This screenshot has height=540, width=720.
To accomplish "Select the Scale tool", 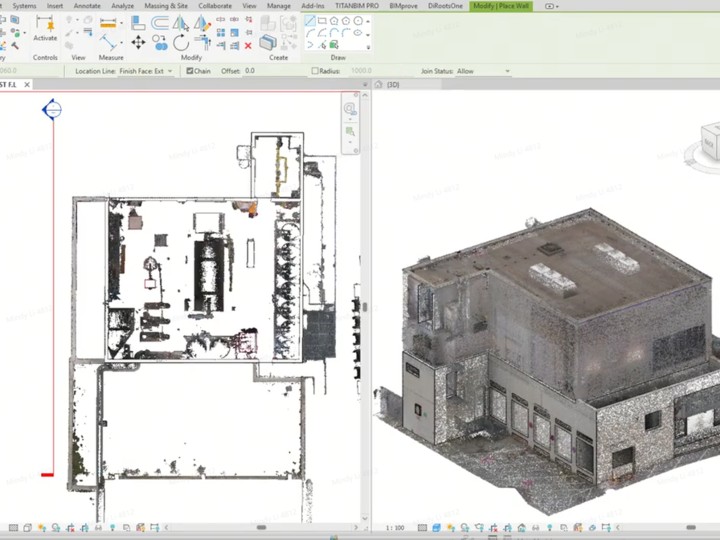I will [235, 33].
